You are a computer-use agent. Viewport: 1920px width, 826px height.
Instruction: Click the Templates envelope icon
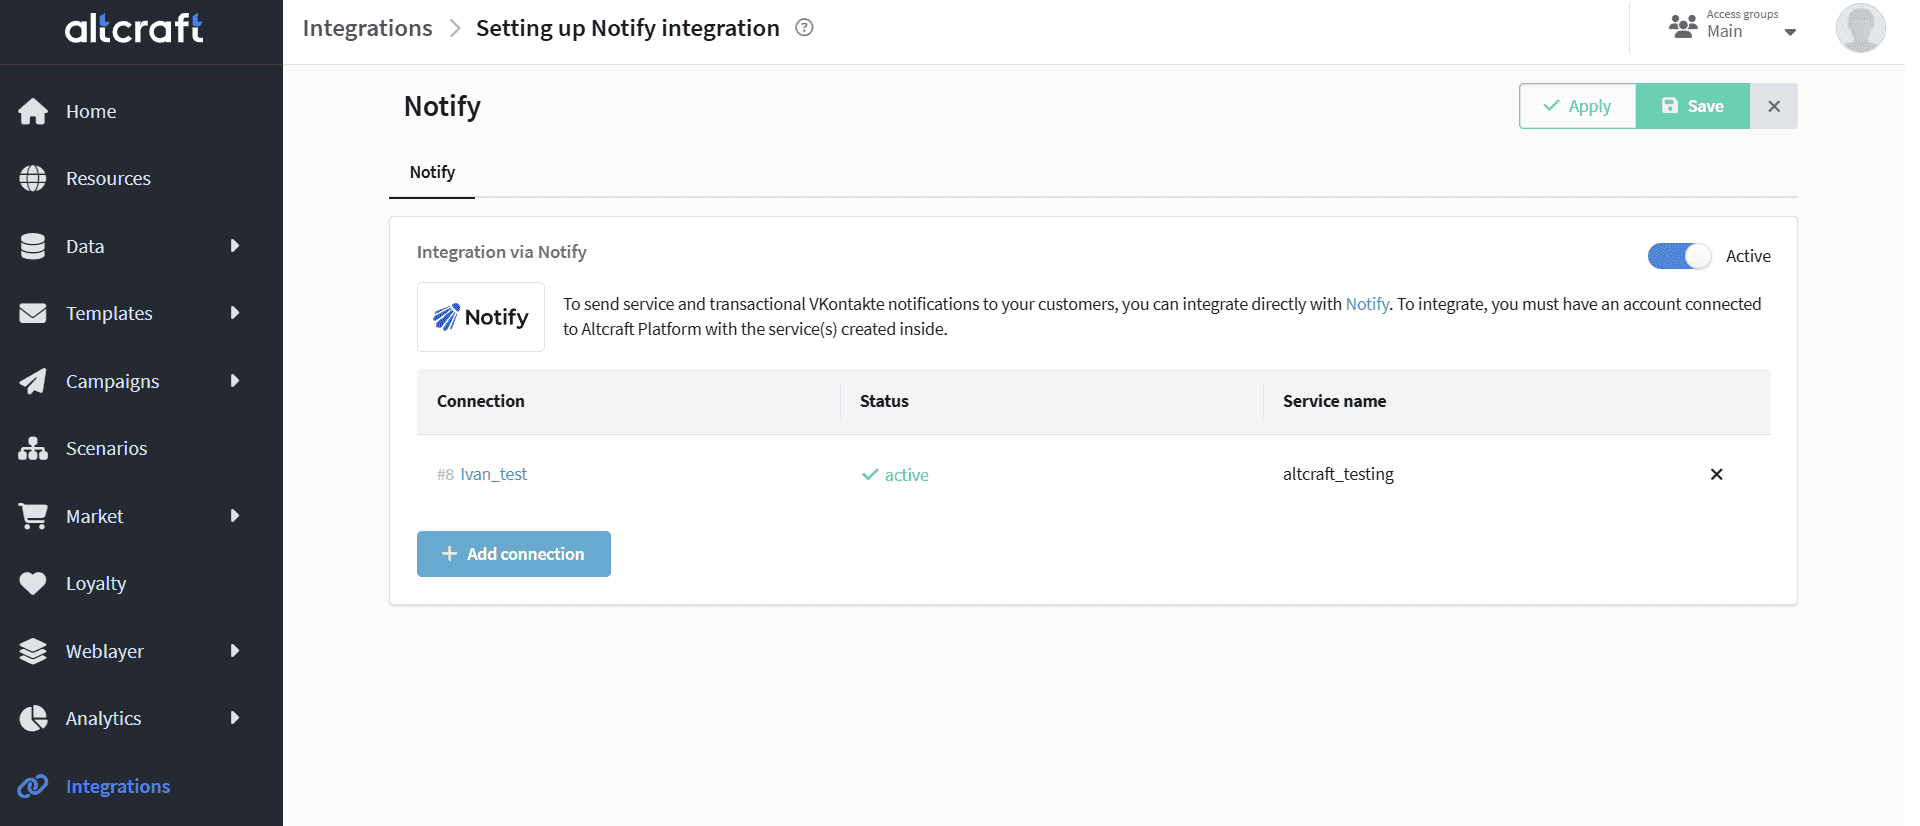33,313
